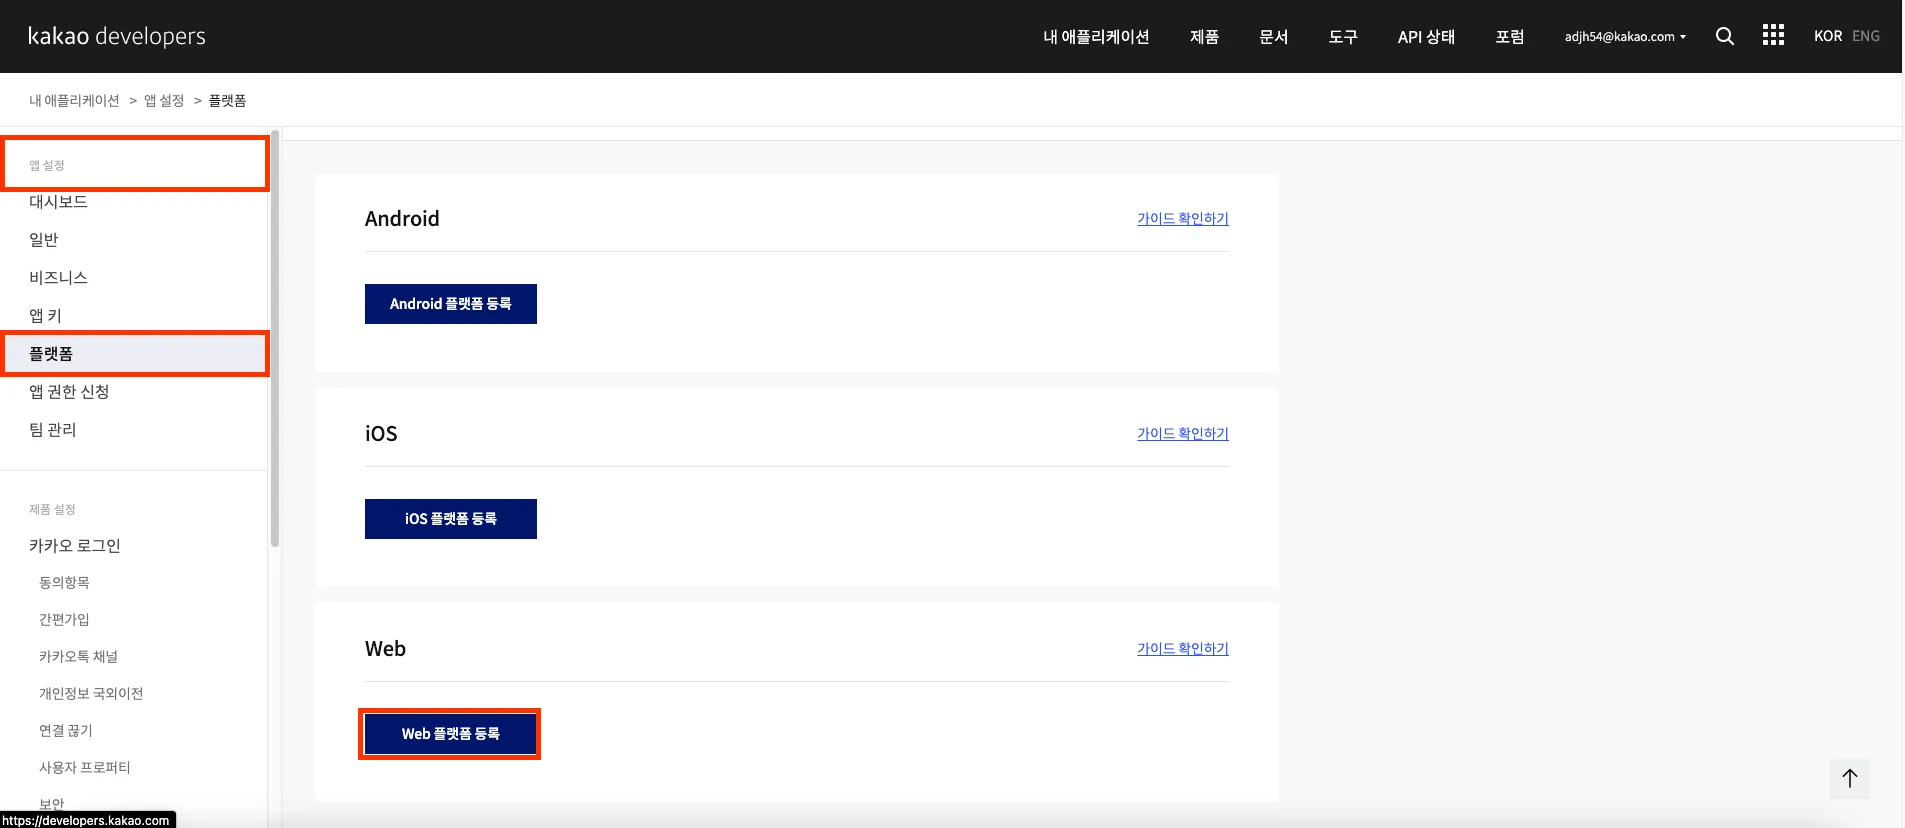Viewport: 1905px width, 828px height.
Task: Click 플랫폼 in the breadcrumb
Action: (x=227, y=101)
